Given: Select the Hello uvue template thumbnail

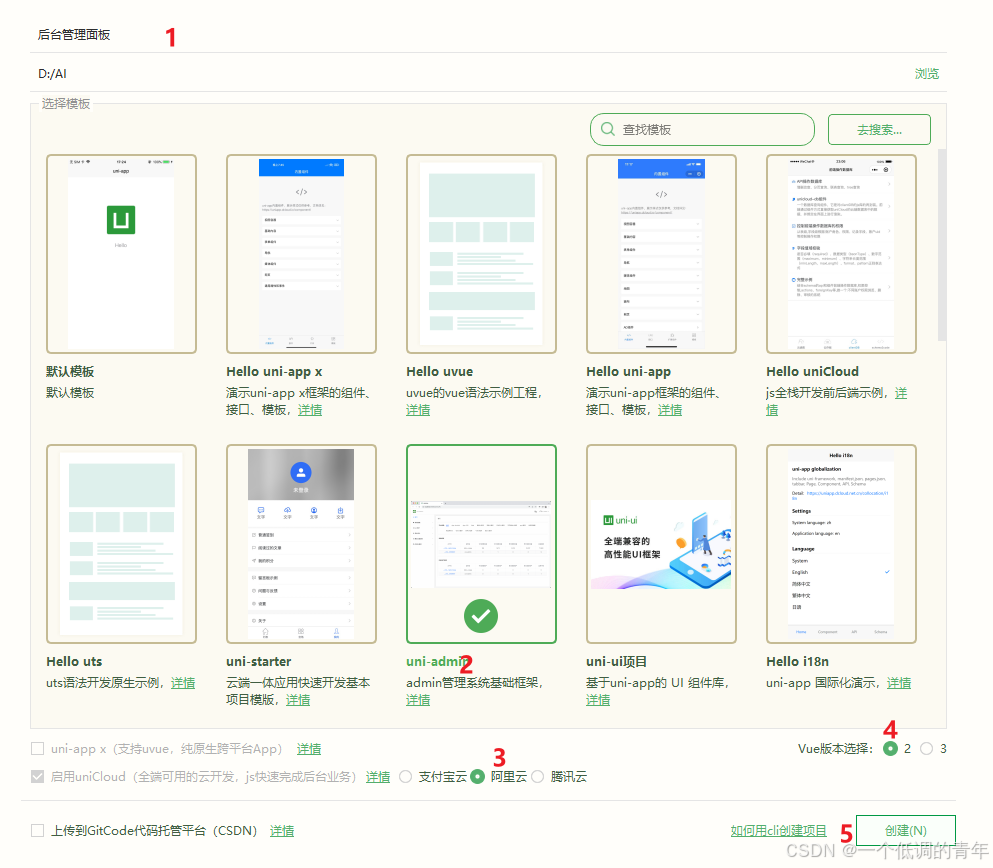Looking at the screenshot, I should point(481,254).
